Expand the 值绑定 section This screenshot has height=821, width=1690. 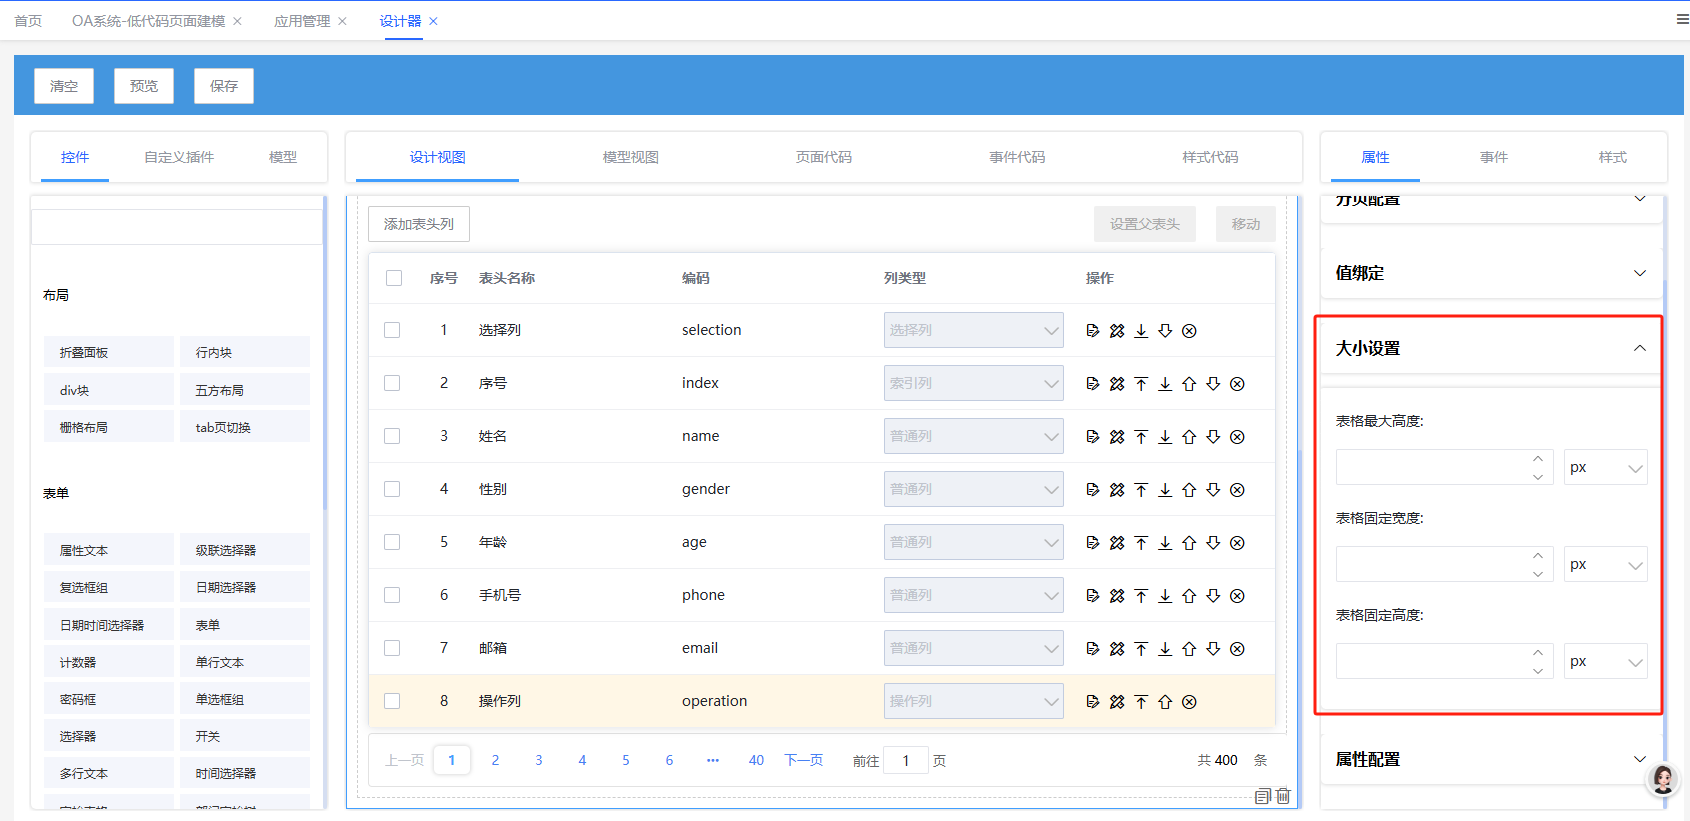click(x=1490, y=273)
